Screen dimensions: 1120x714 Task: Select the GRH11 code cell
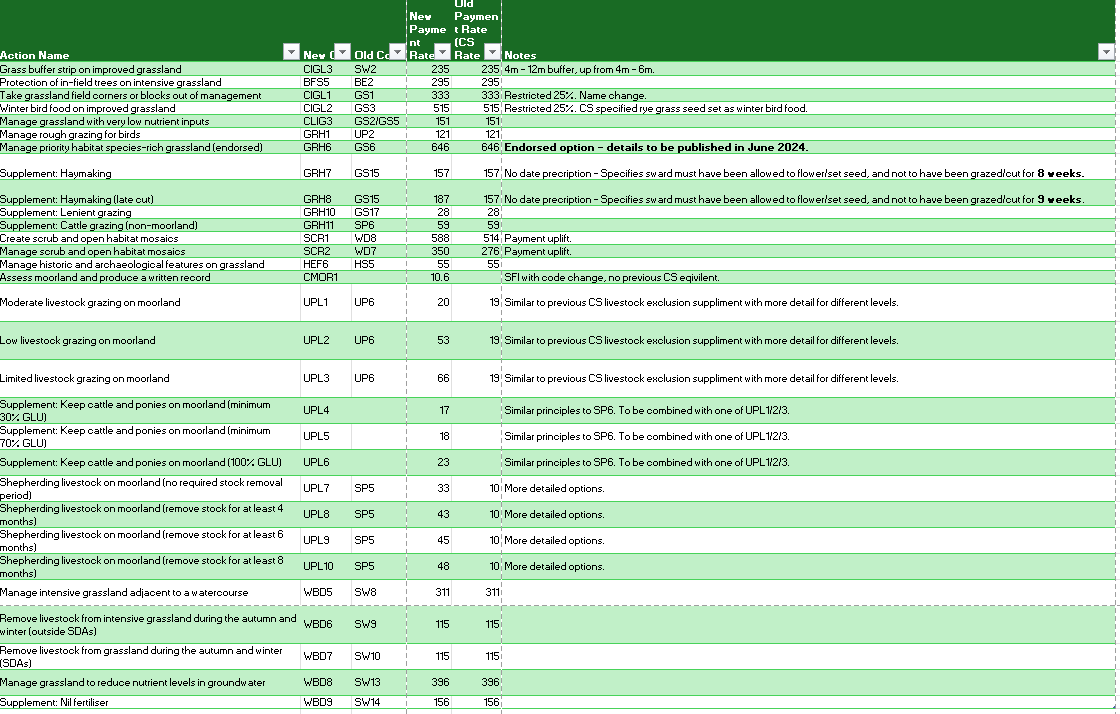click(x=326, y=225)
